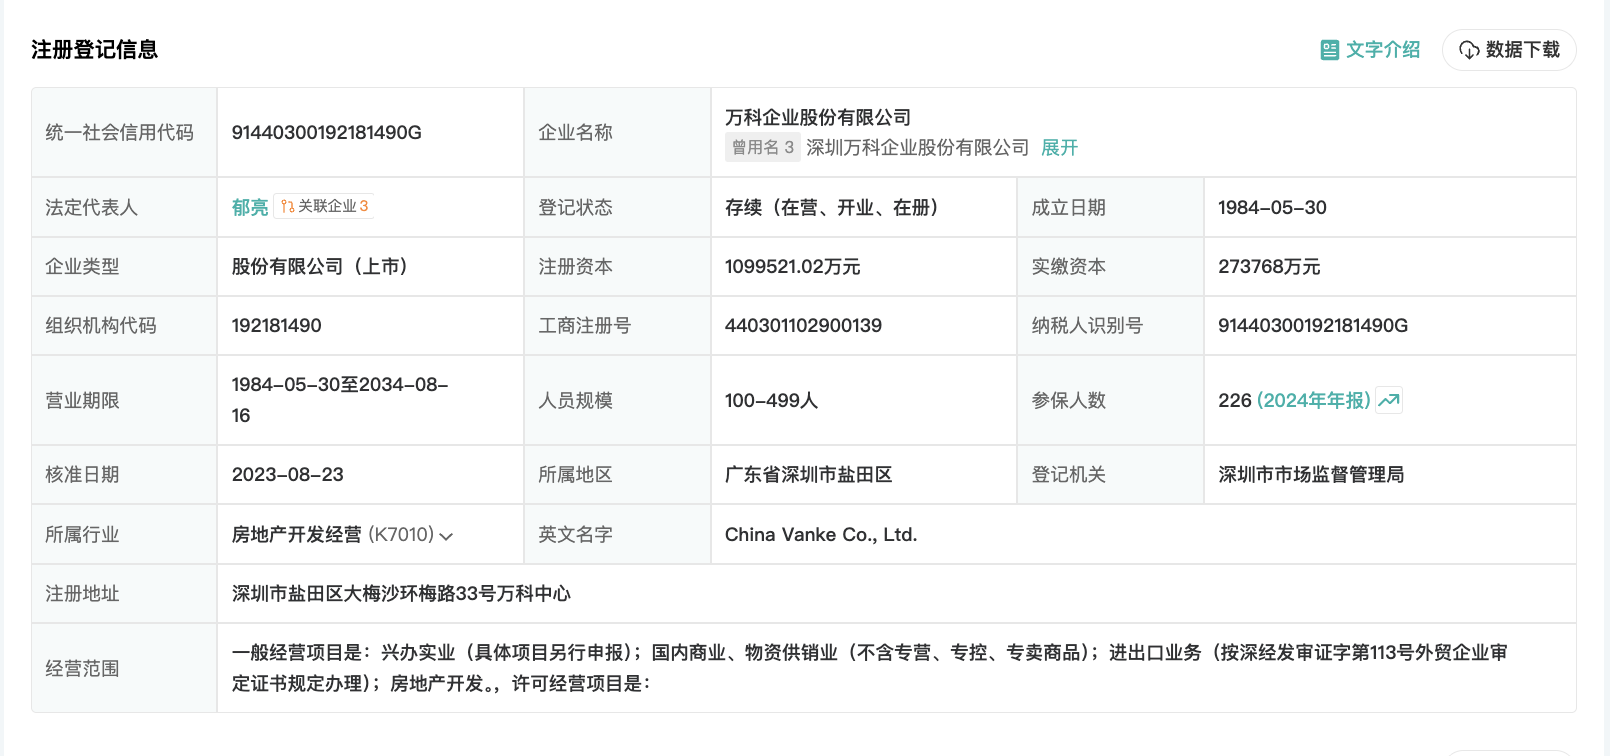The height and width of the screenshot is (756, 1610).
Task: Select business registration number 440301102900139
Action: (803, 325)
